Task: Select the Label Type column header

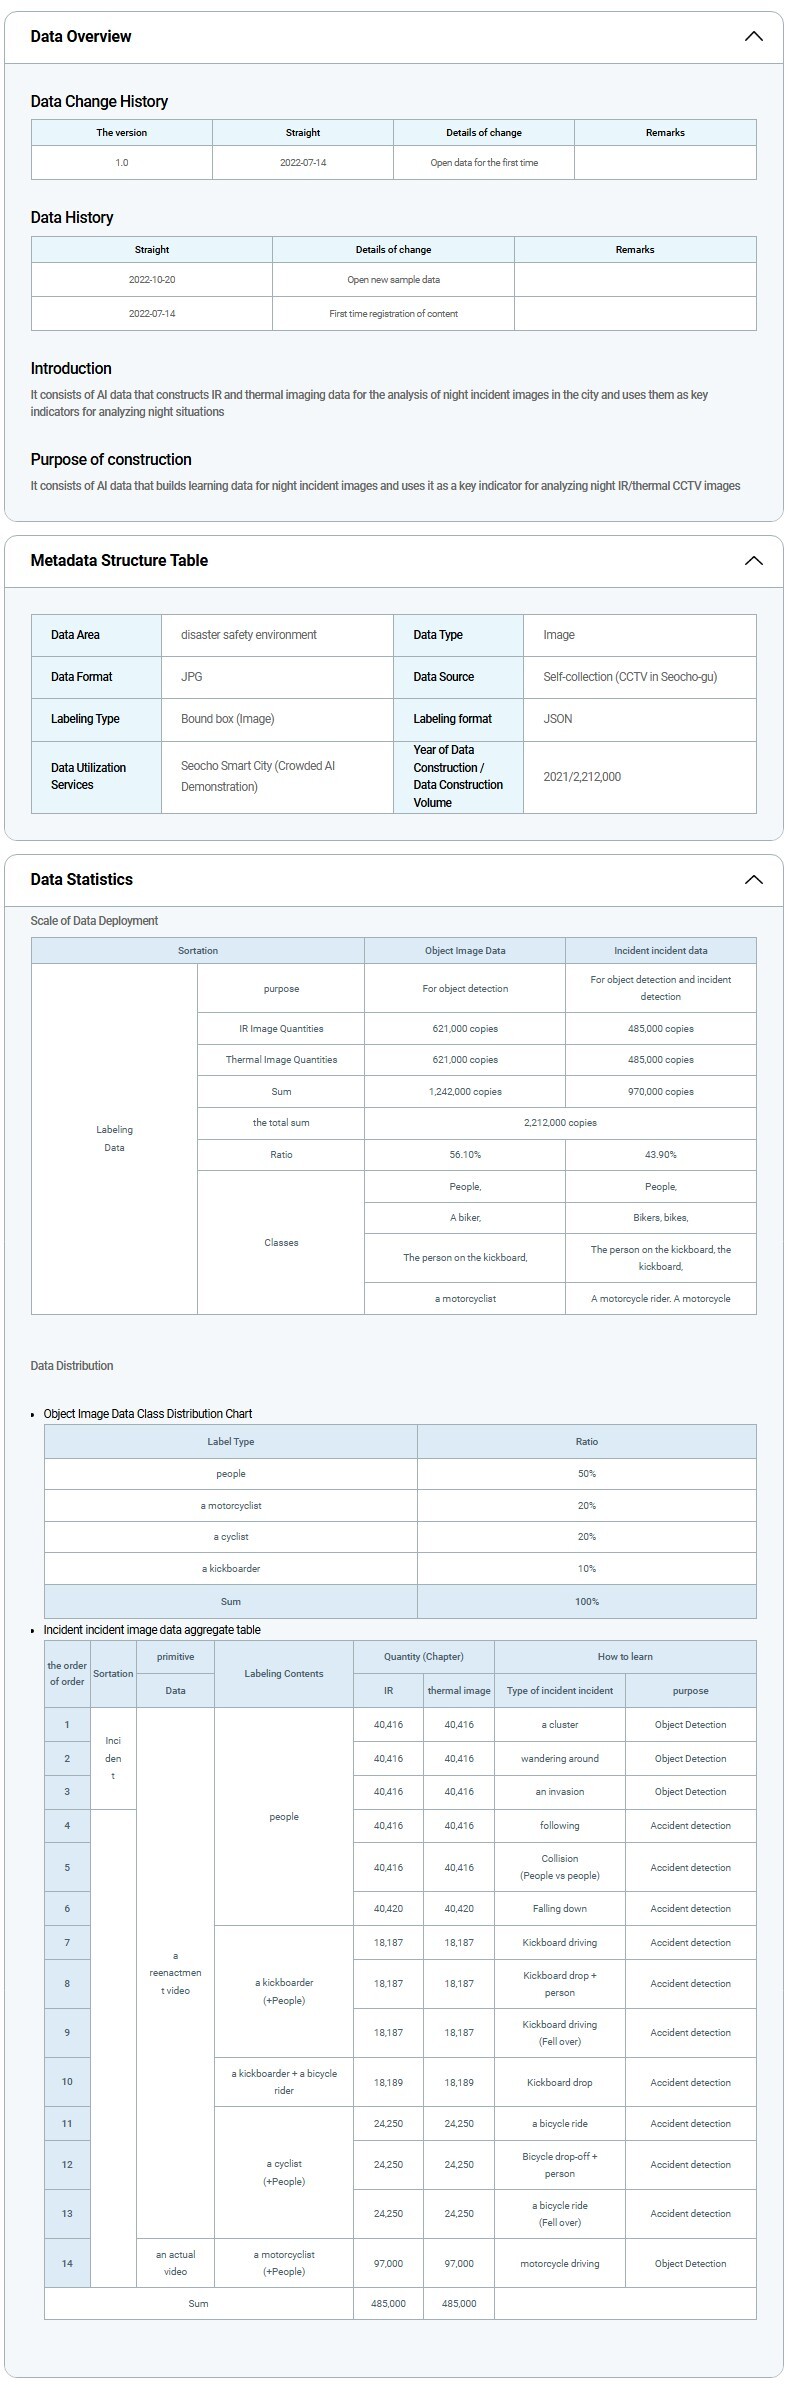Action: point(230,1441)
